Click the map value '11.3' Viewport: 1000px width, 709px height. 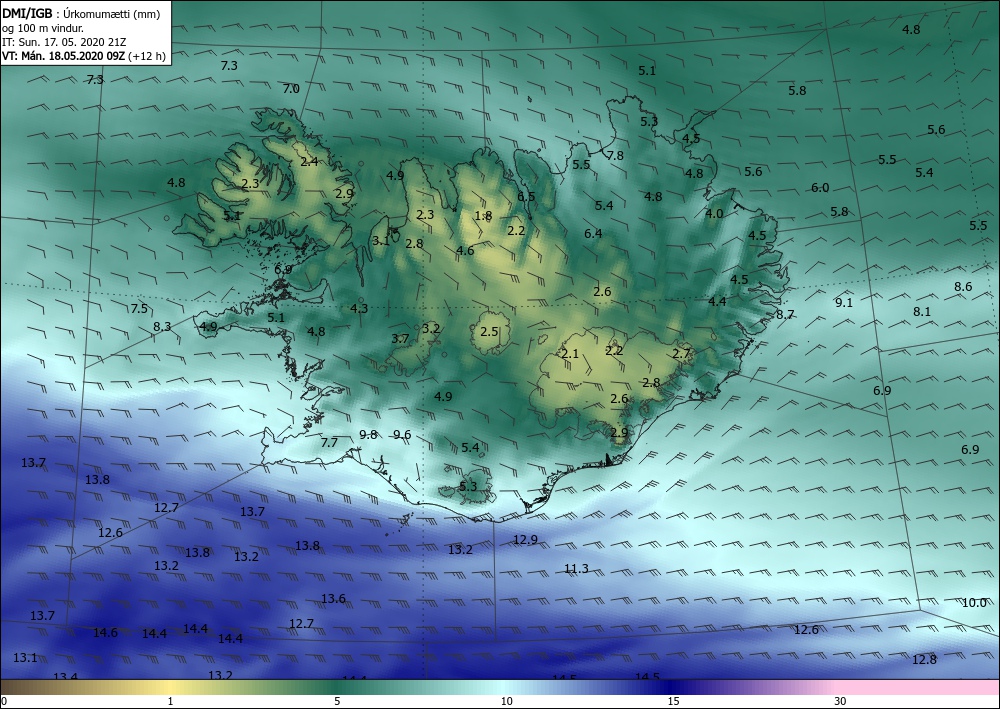(577, 569)
